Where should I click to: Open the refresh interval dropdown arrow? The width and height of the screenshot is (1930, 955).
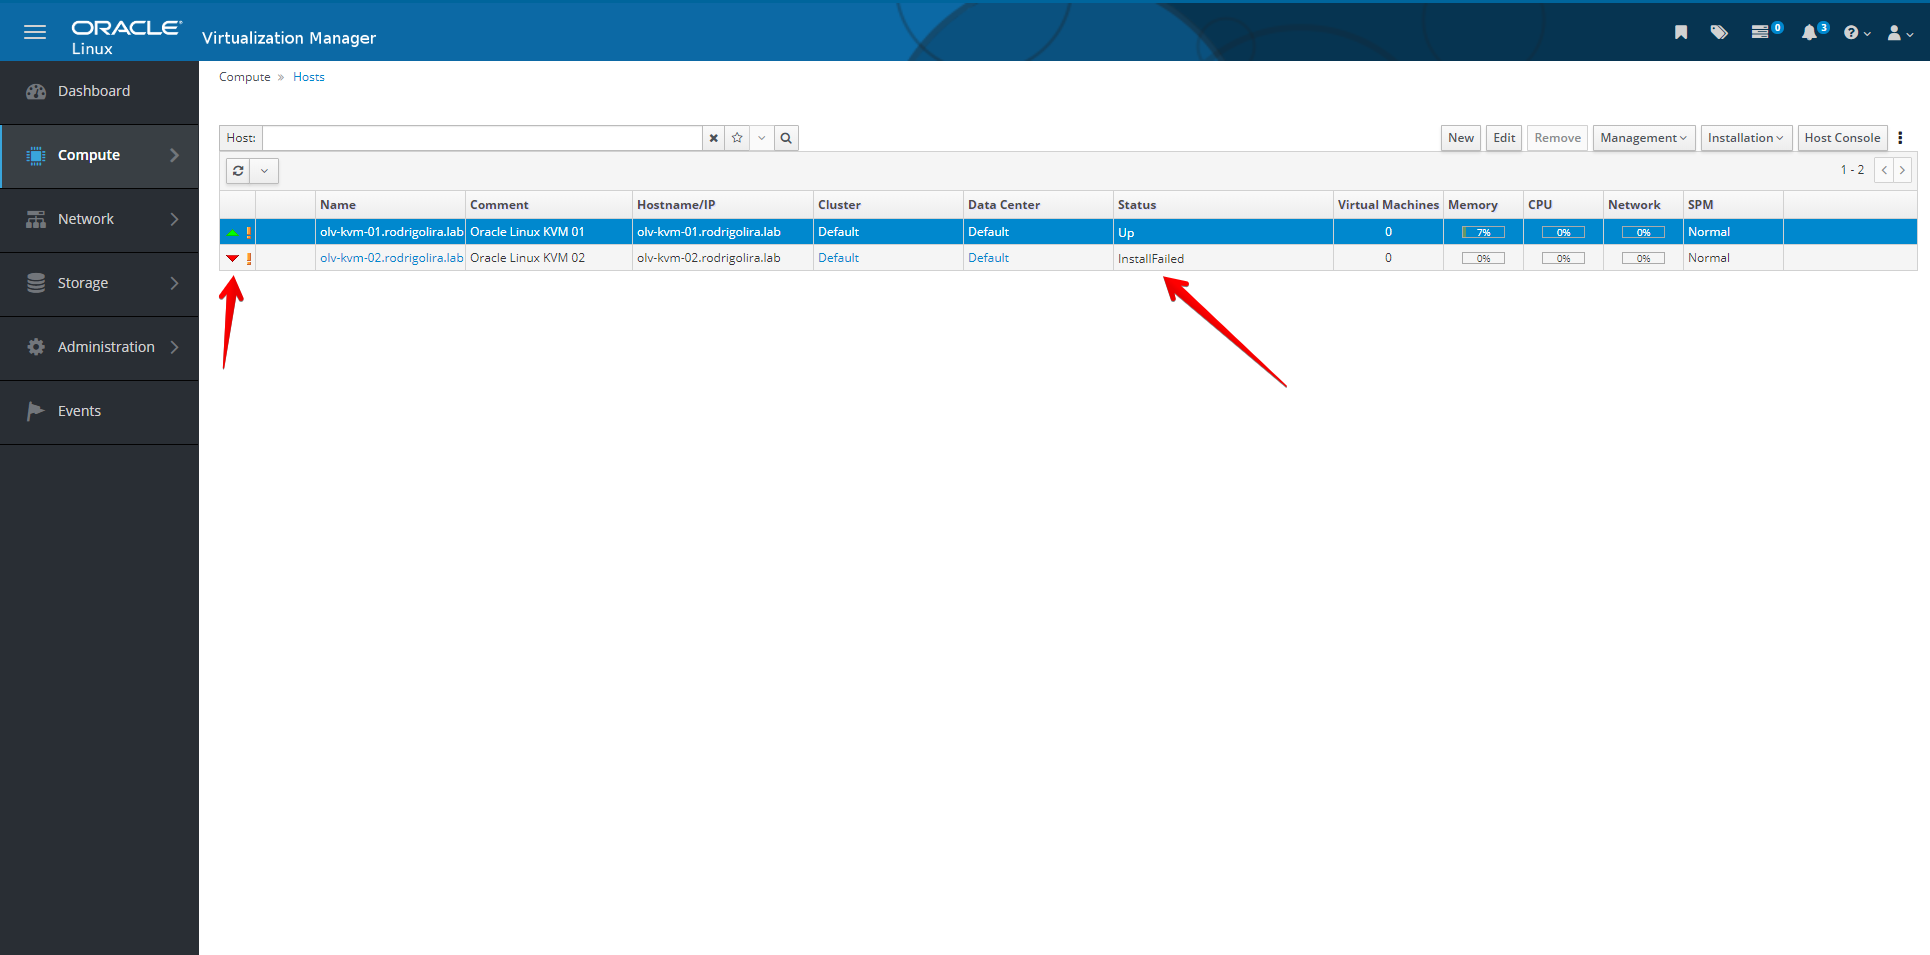pos(264,171)
